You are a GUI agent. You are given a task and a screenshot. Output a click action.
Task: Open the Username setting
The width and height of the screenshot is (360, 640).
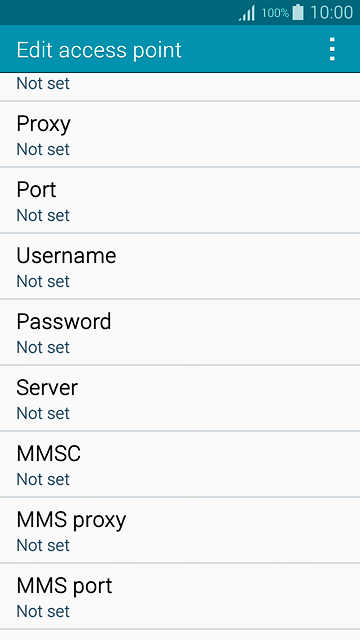pyautogui.click(x=180, y=267)
